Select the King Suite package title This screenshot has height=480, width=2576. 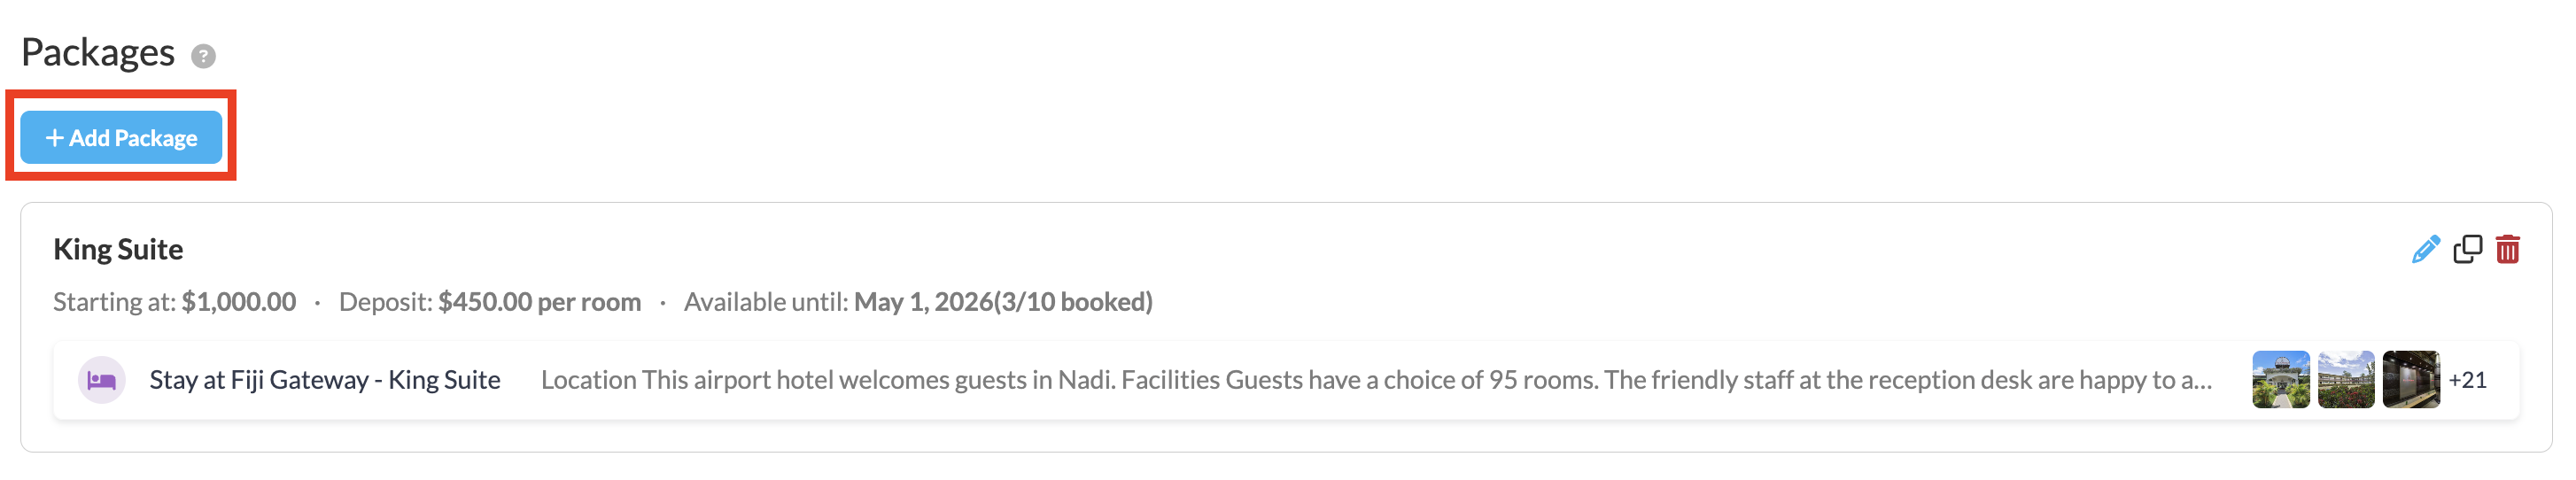[x=118, y=249]
